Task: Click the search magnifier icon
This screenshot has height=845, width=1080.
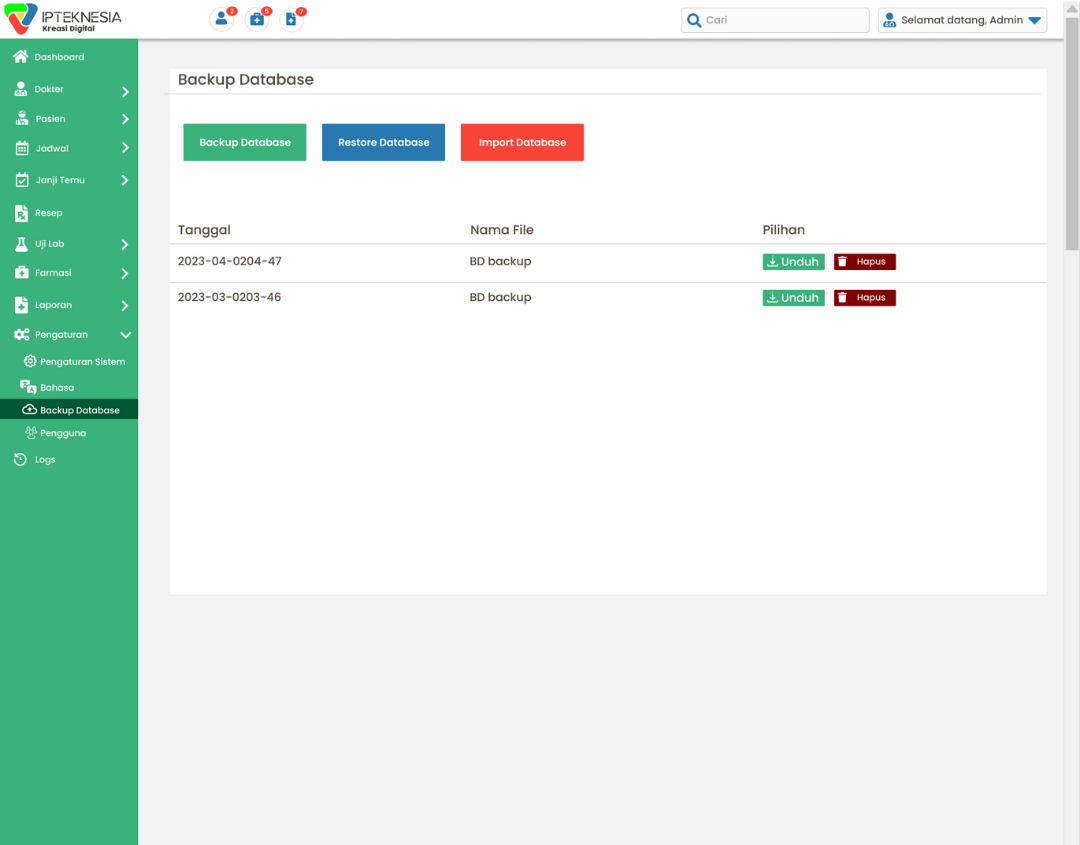Action: pos(694,20)
